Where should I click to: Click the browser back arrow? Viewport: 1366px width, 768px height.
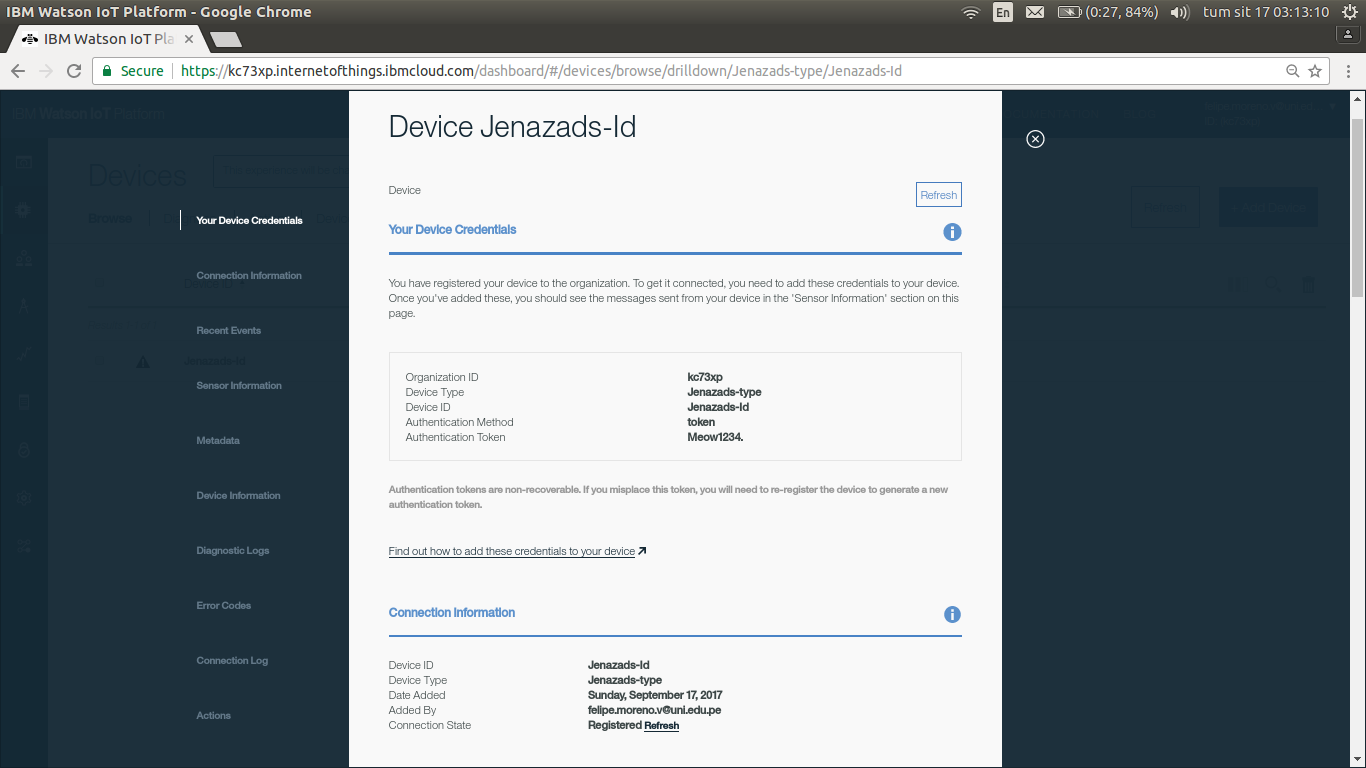pos(18,71)
